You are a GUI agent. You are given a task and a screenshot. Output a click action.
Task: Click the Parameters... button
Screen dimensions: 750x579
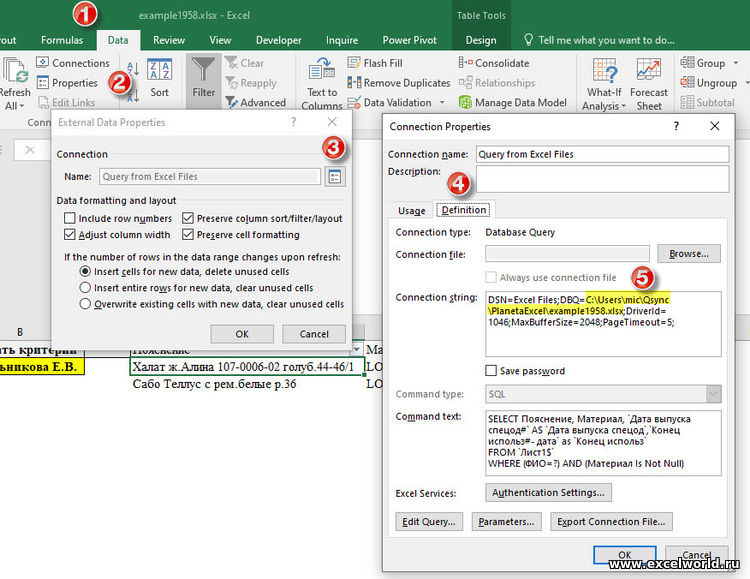tap(506, 522)
